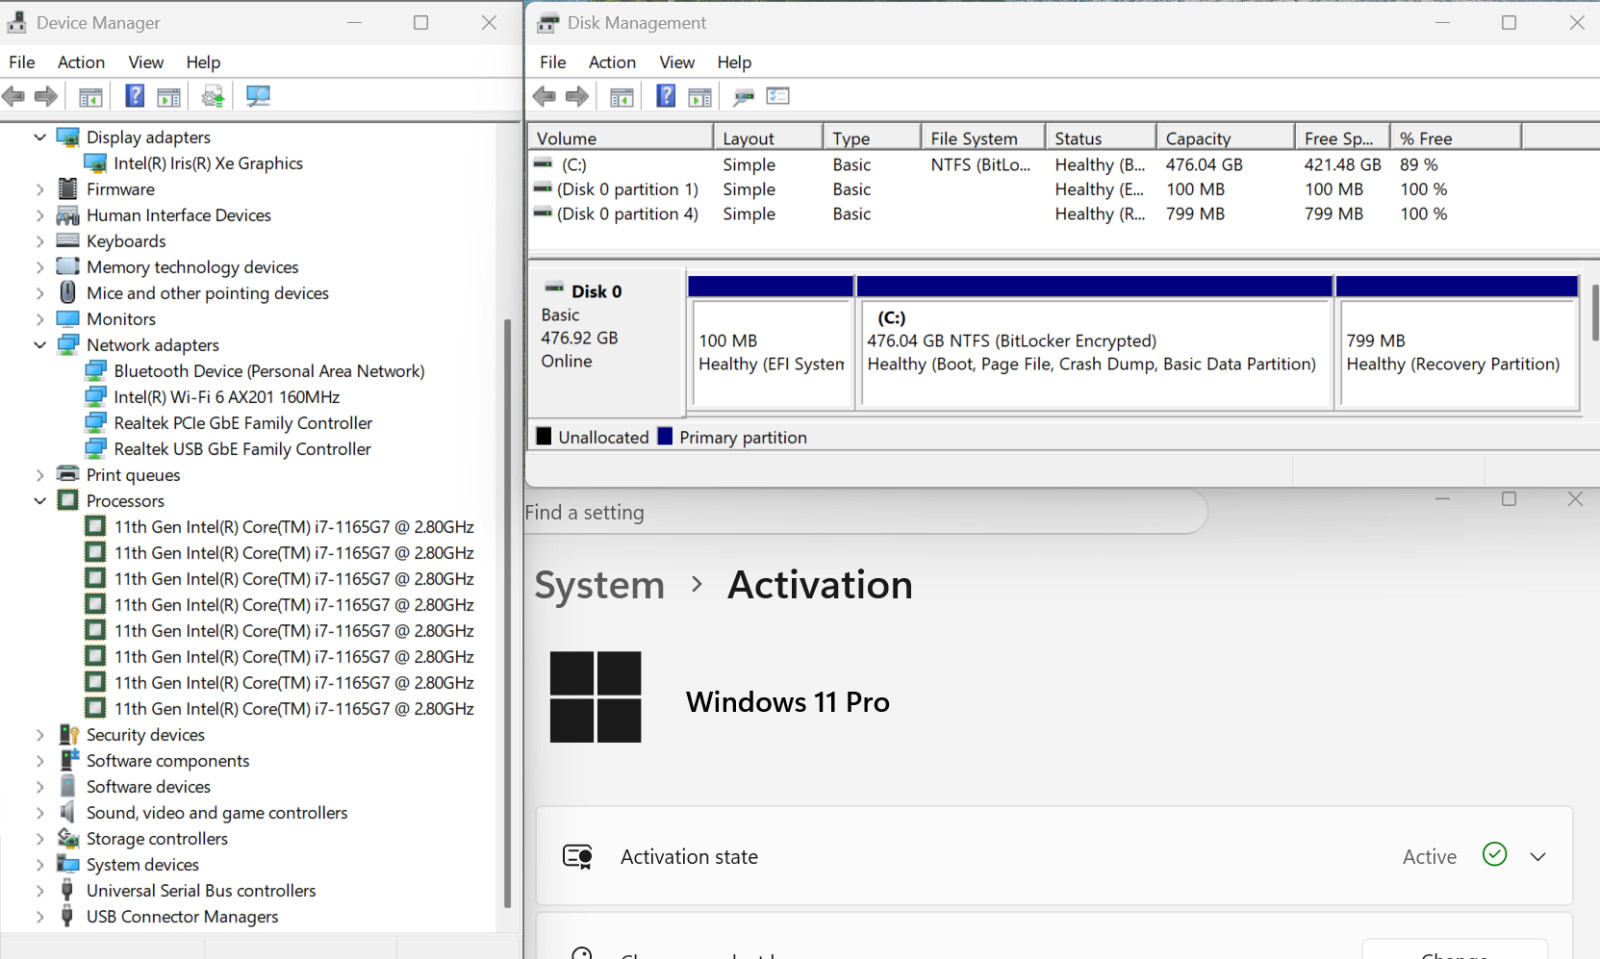Click Device Manager vertical scrollbar
Screen dimensions: 1600x959
pos(507,613)
